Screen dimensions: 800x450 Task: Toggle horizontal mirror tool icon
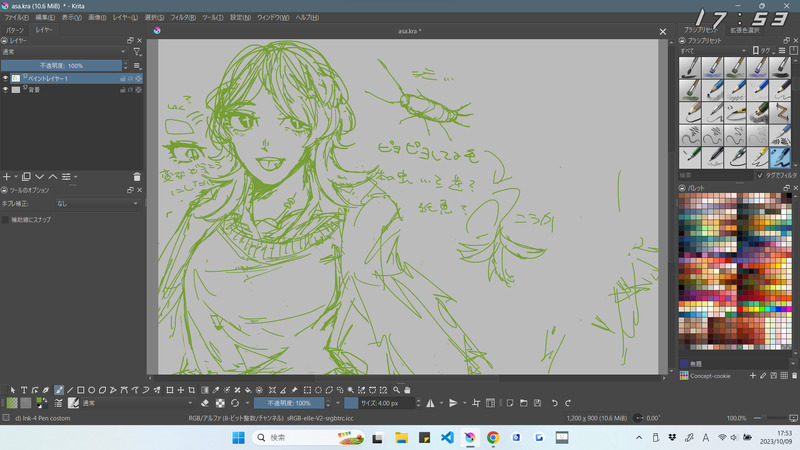[429, 403]
